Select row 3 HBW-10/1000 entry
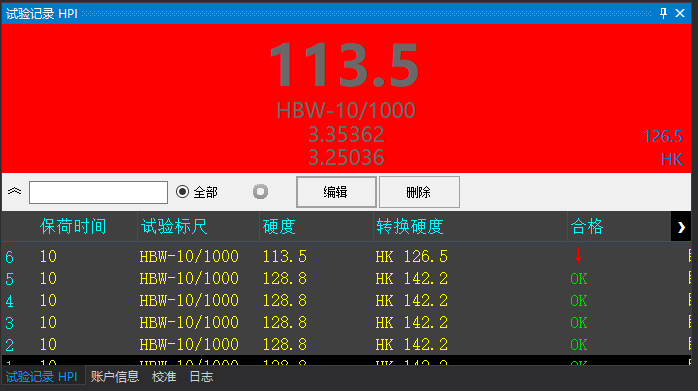Image resolution: width=698 pixels, height=391 pixels. click(x=189, y=322)
